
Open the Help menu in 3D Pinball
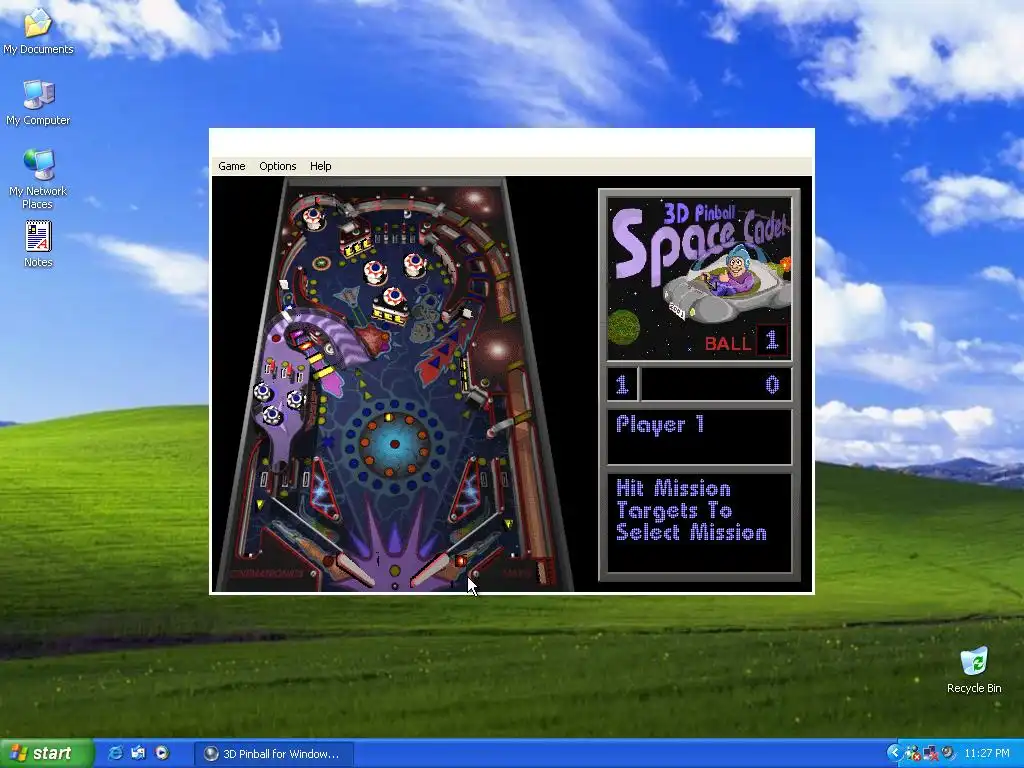coord(320,166)
